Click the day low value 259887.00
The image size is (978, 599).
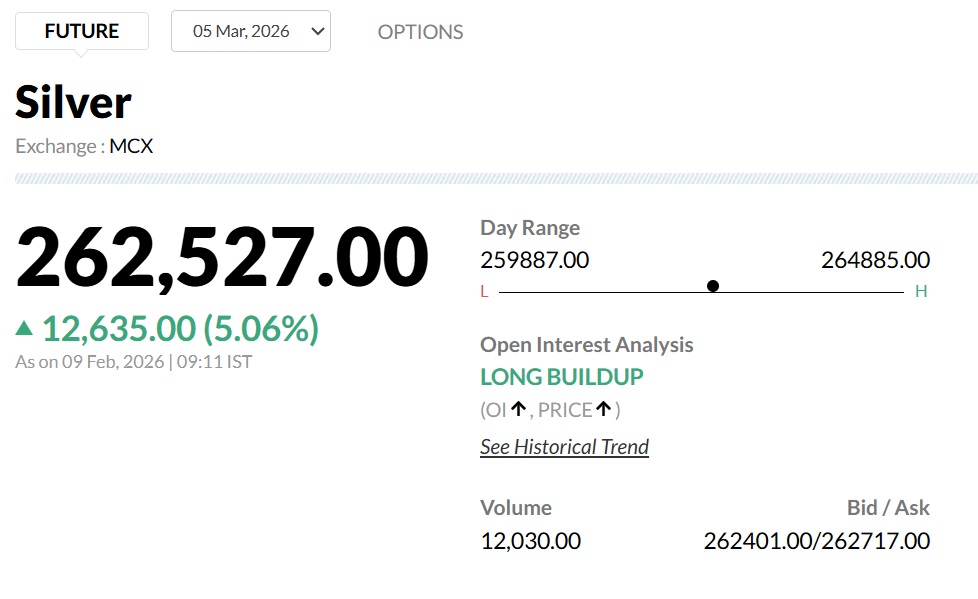pyautogui.click(x=534, y=260)
